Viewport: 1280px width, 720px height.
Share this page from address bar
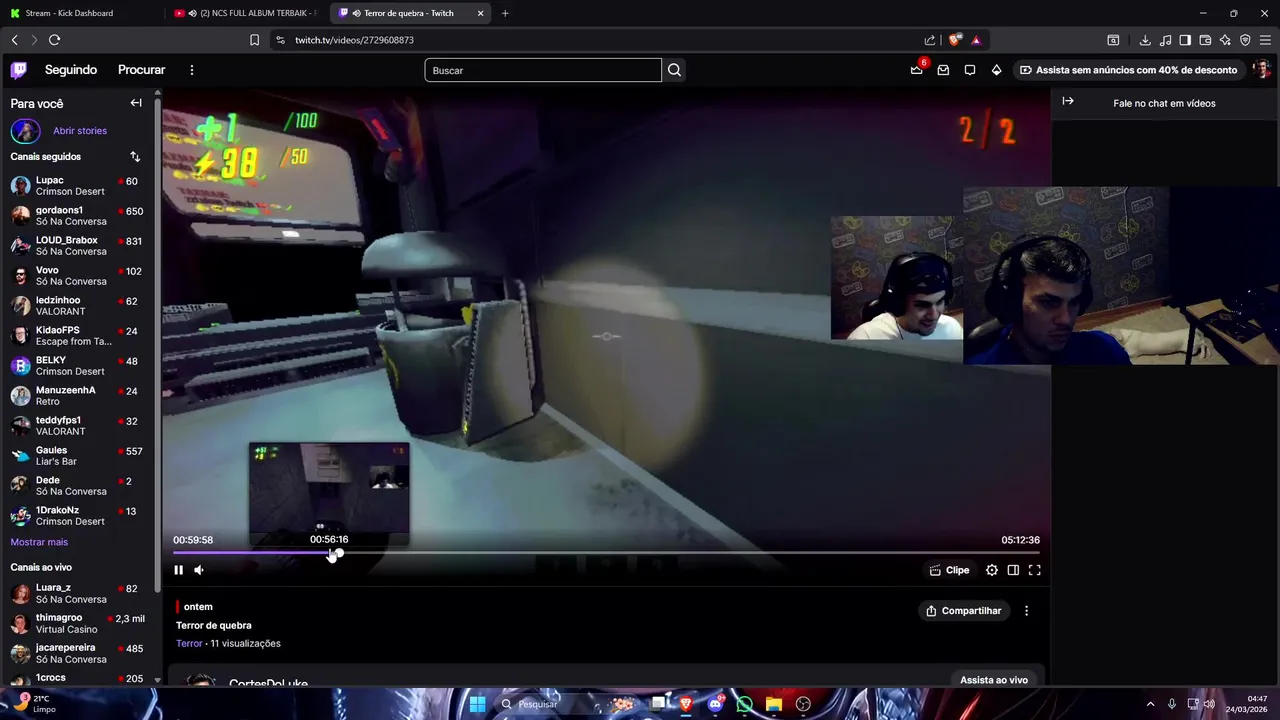click(930, 40)
